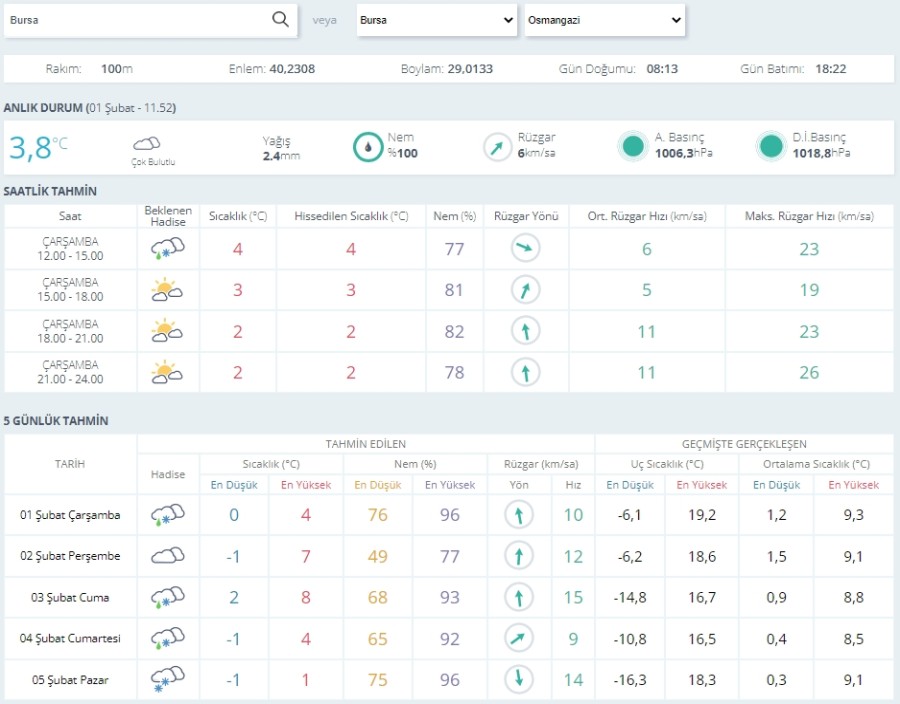Click the green A. Basınç pressure indicator
The height and width of the screenshot is (704, 900).
632,146
